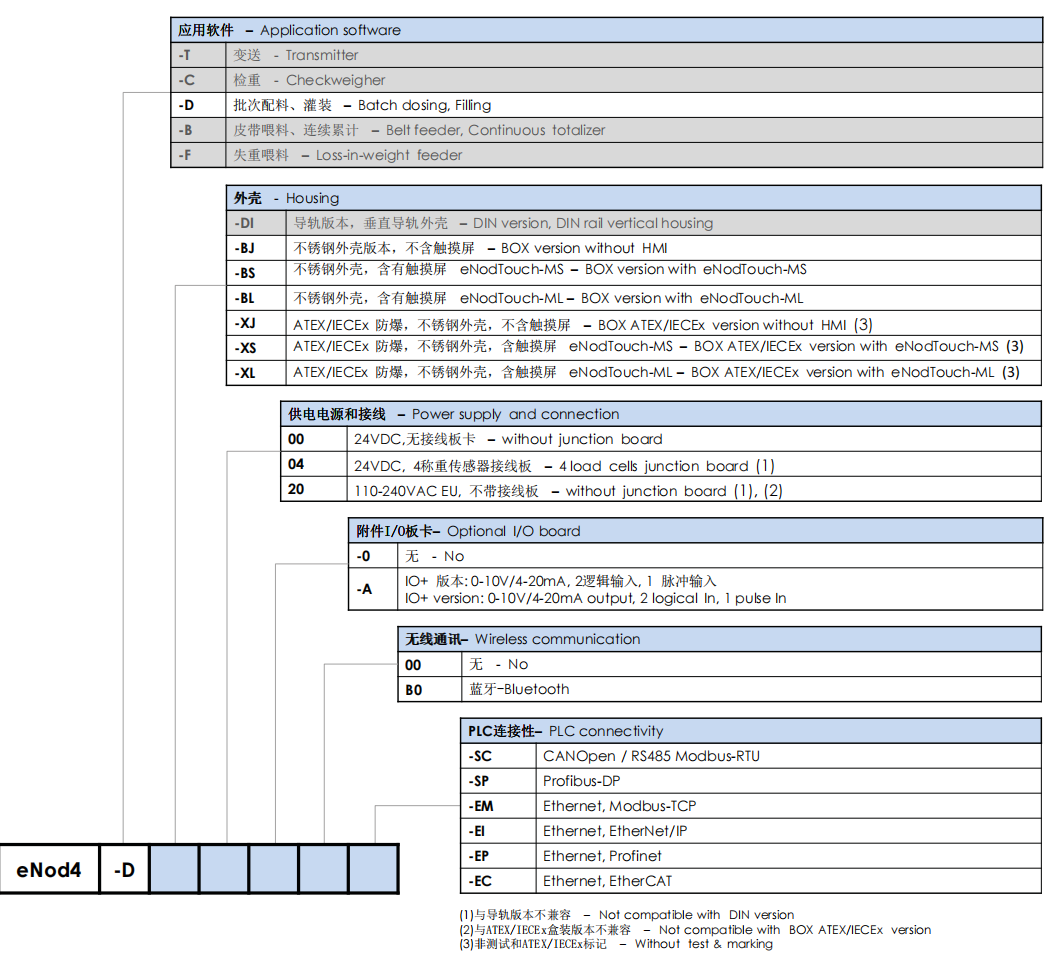
Task: Click the PLC connectivity header
Action: [x=751, y=731]
